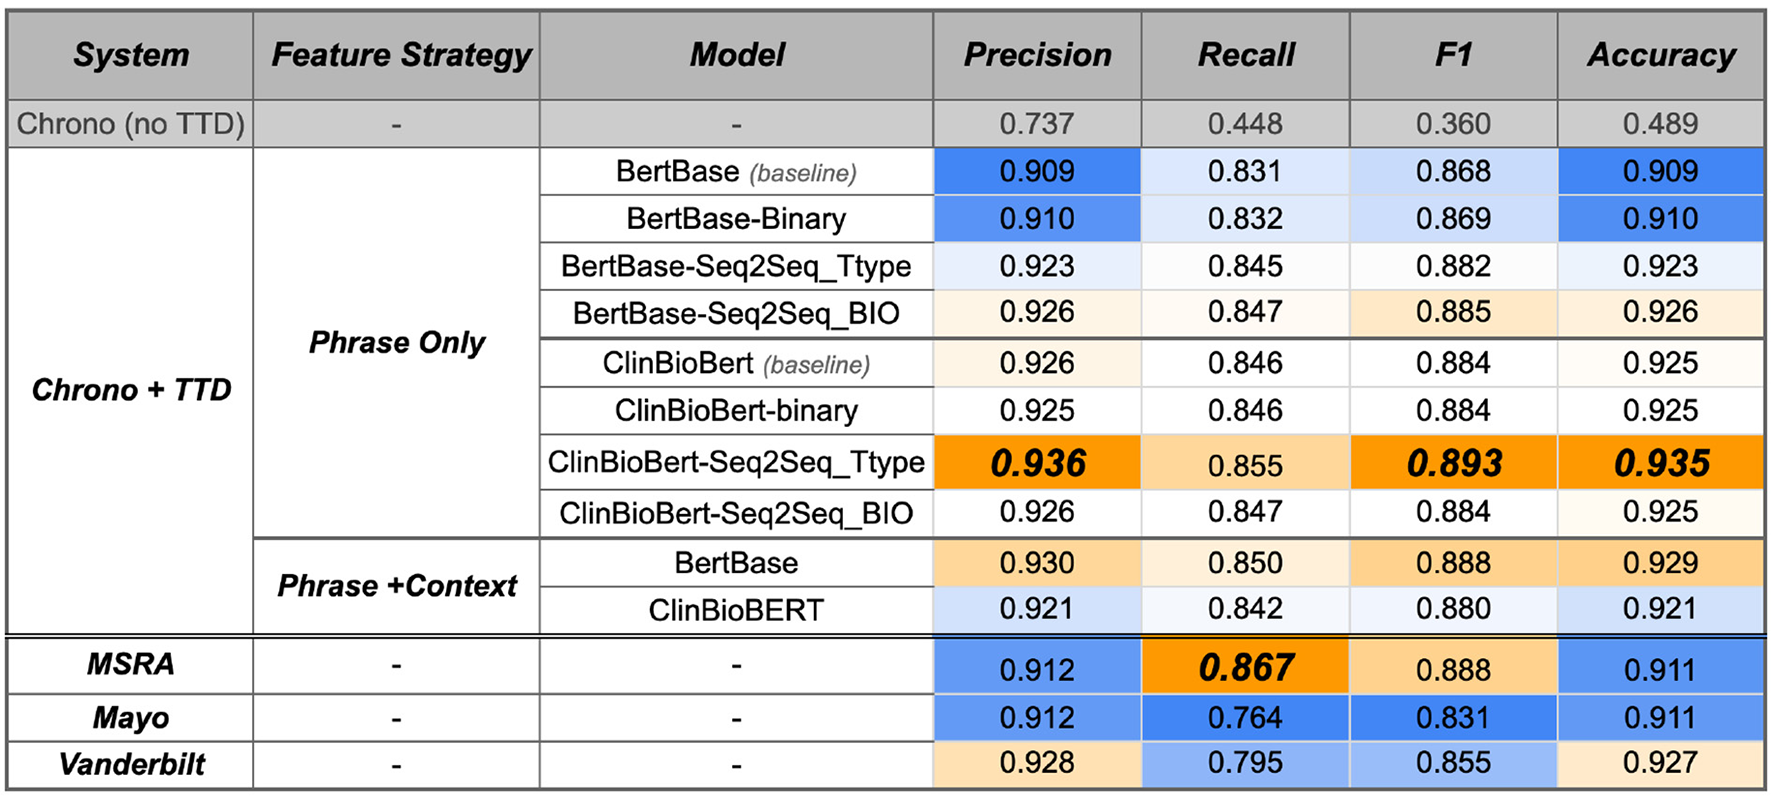Select the Recall column header
The height and width of the screenshot is (799, 1772).
coord(1246,55)
